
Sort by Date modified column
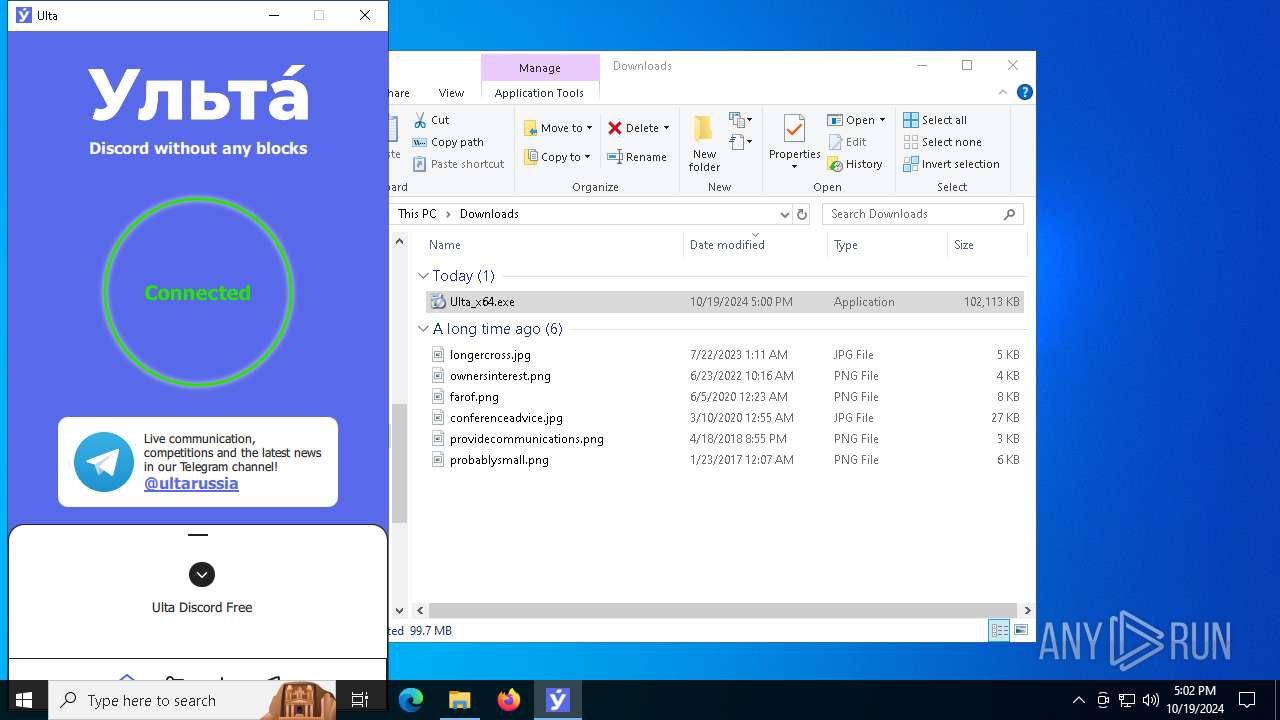tap(755, 245)
